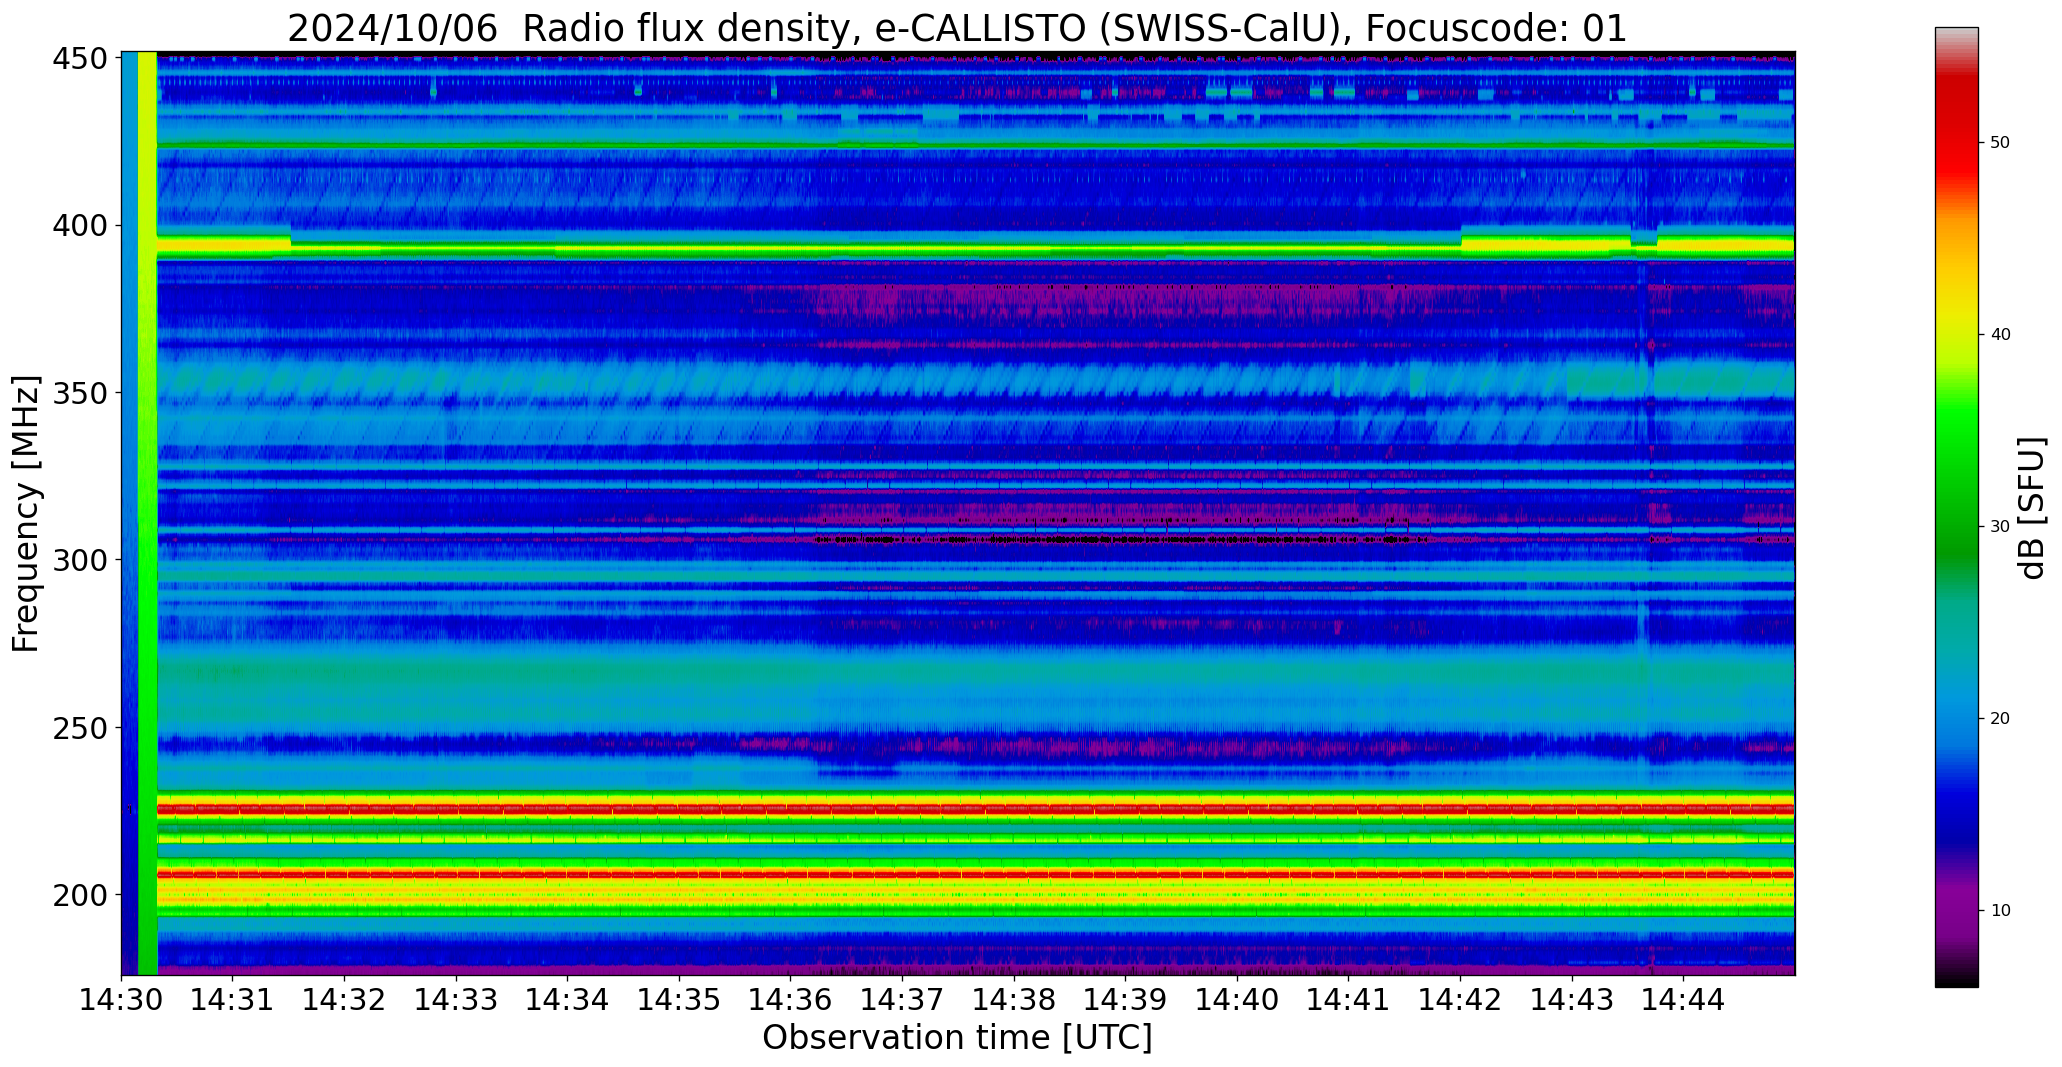Click the 14:43 time tick label
Viewport: 2062px width, 1067px height.
[x=1571, y=999]
